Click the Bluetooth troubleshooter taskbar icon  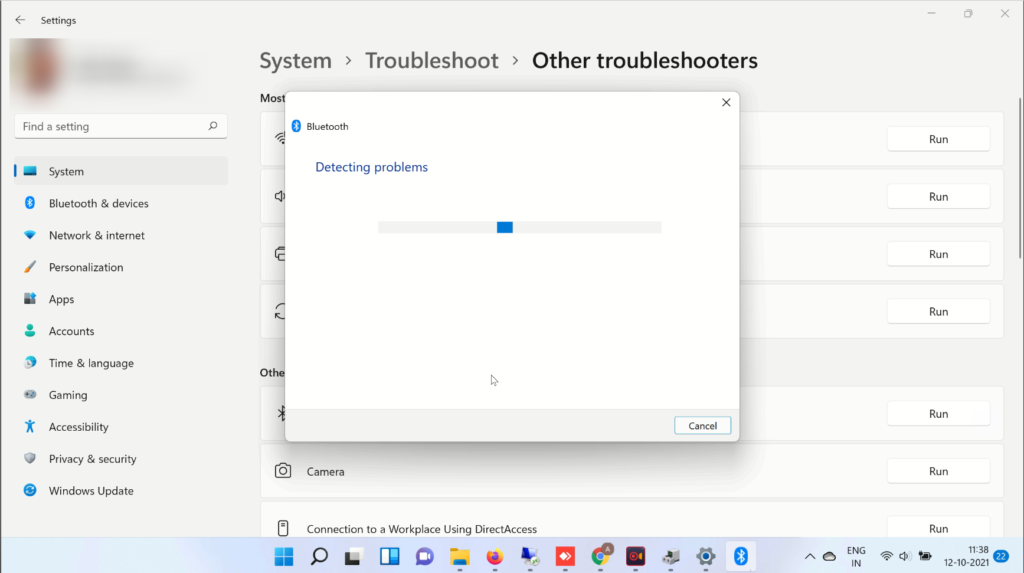coord(741,556)
